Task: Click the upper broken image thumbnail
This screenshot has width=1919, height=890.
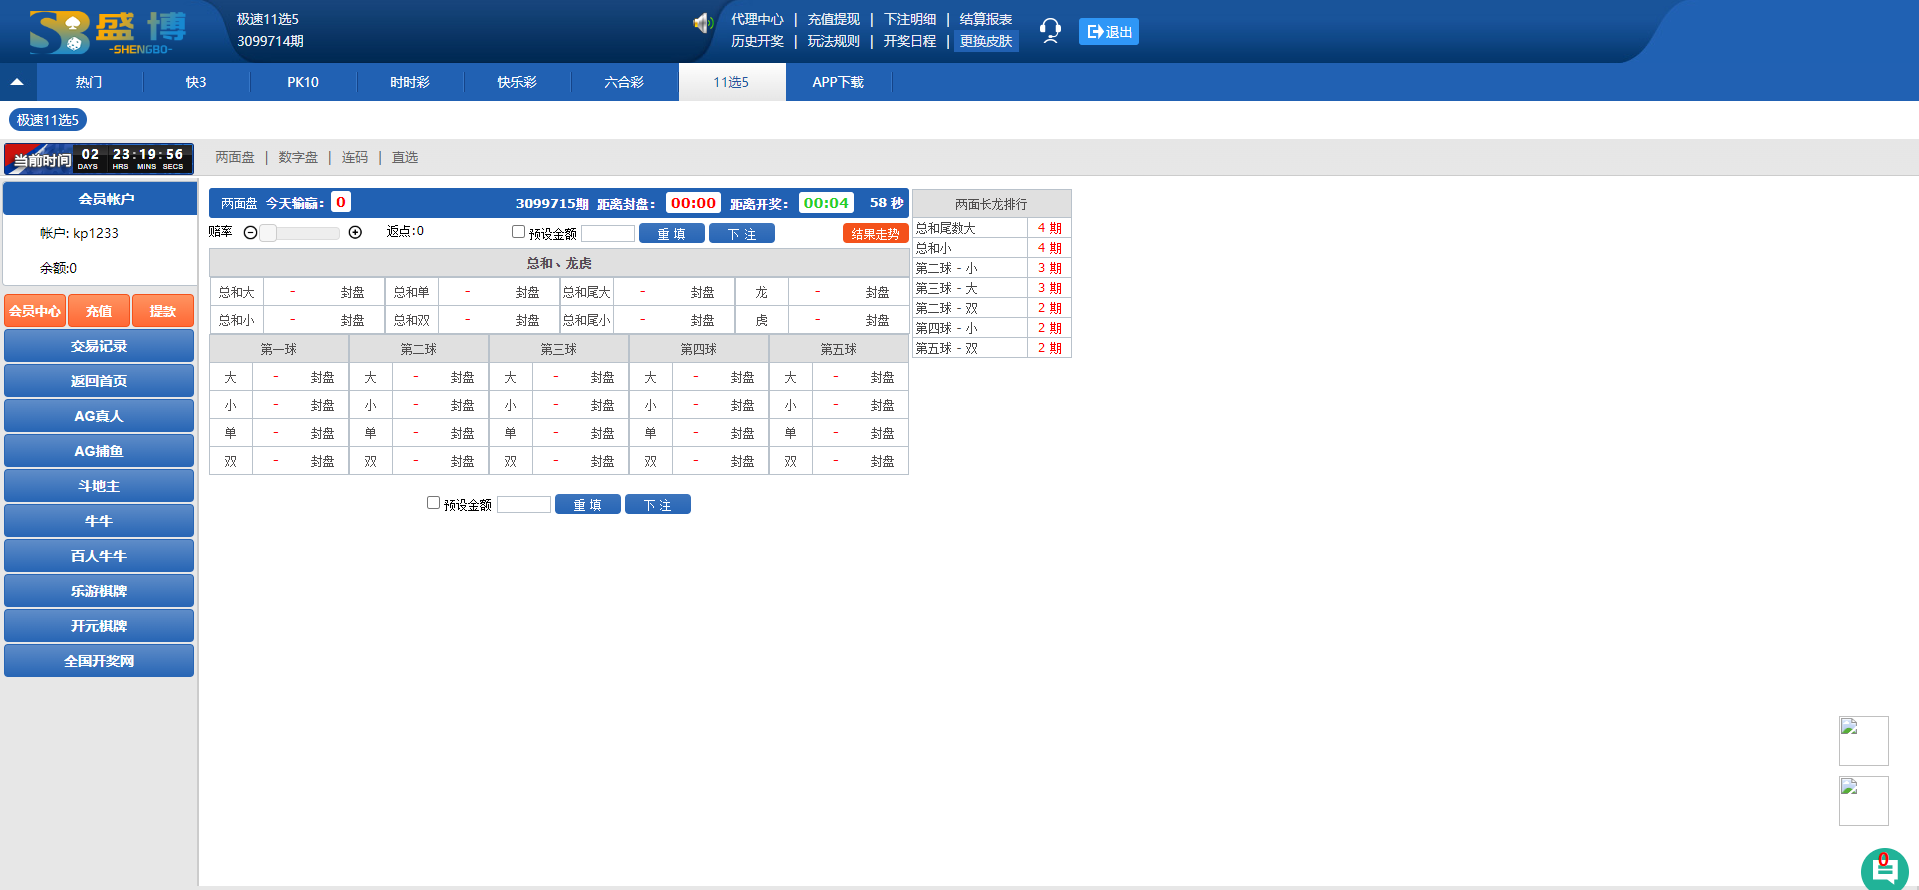Action: (1863, 741)
